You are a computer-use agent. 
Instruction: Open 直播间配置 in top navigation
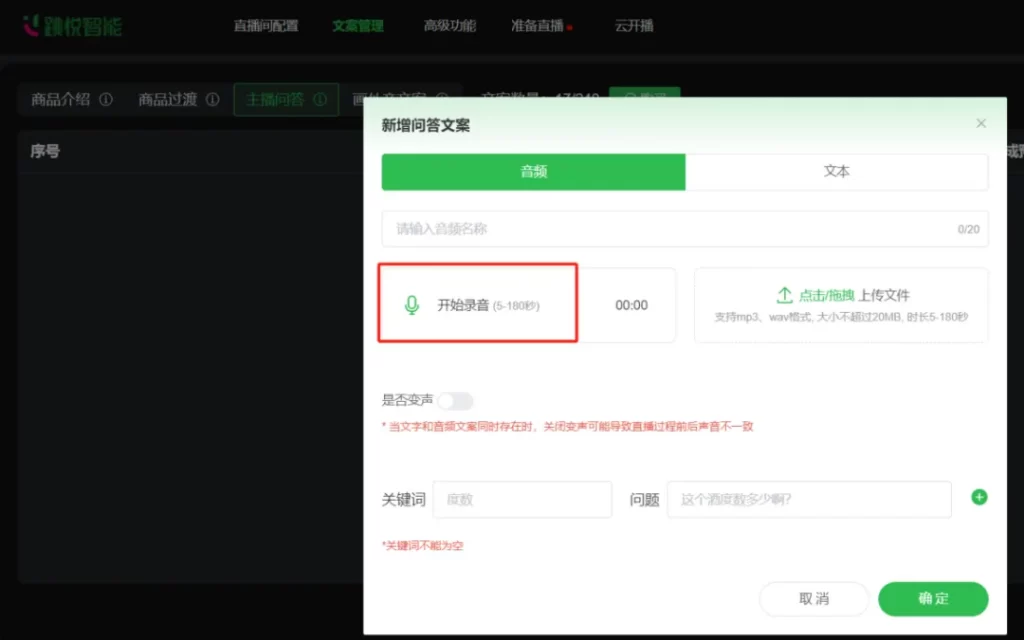[x=266, y=26]
